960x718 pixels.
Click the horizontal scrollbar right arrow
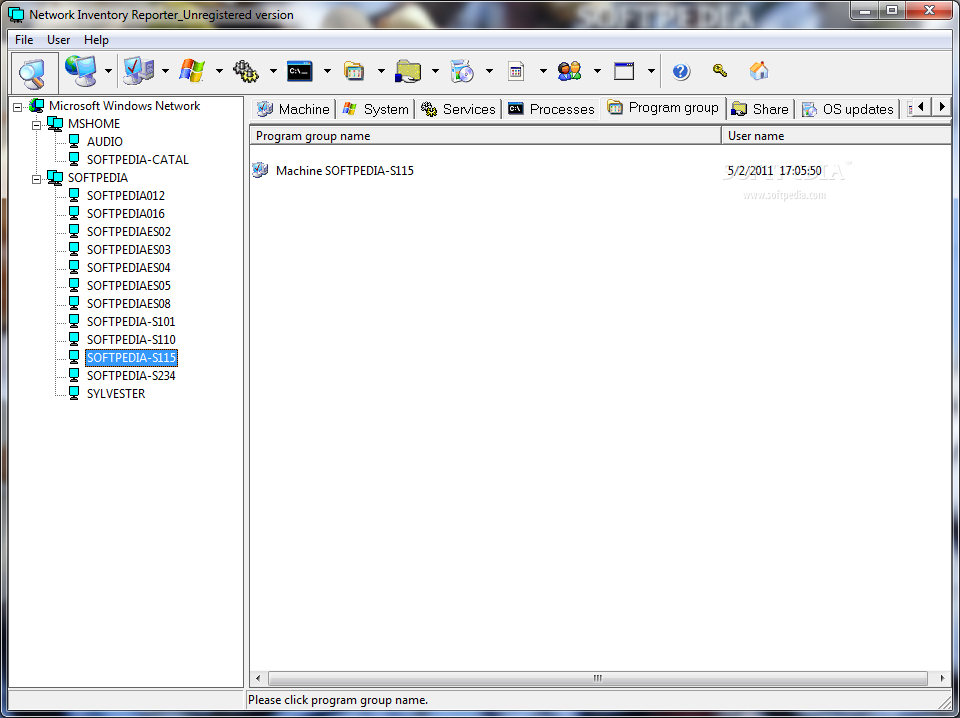[942, 678]
